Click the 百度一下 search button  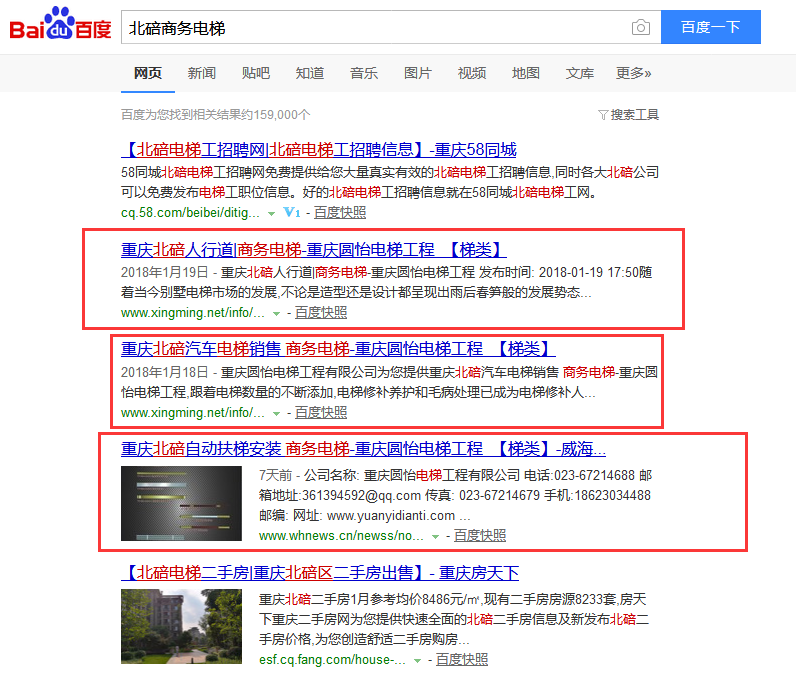point(711,27)
